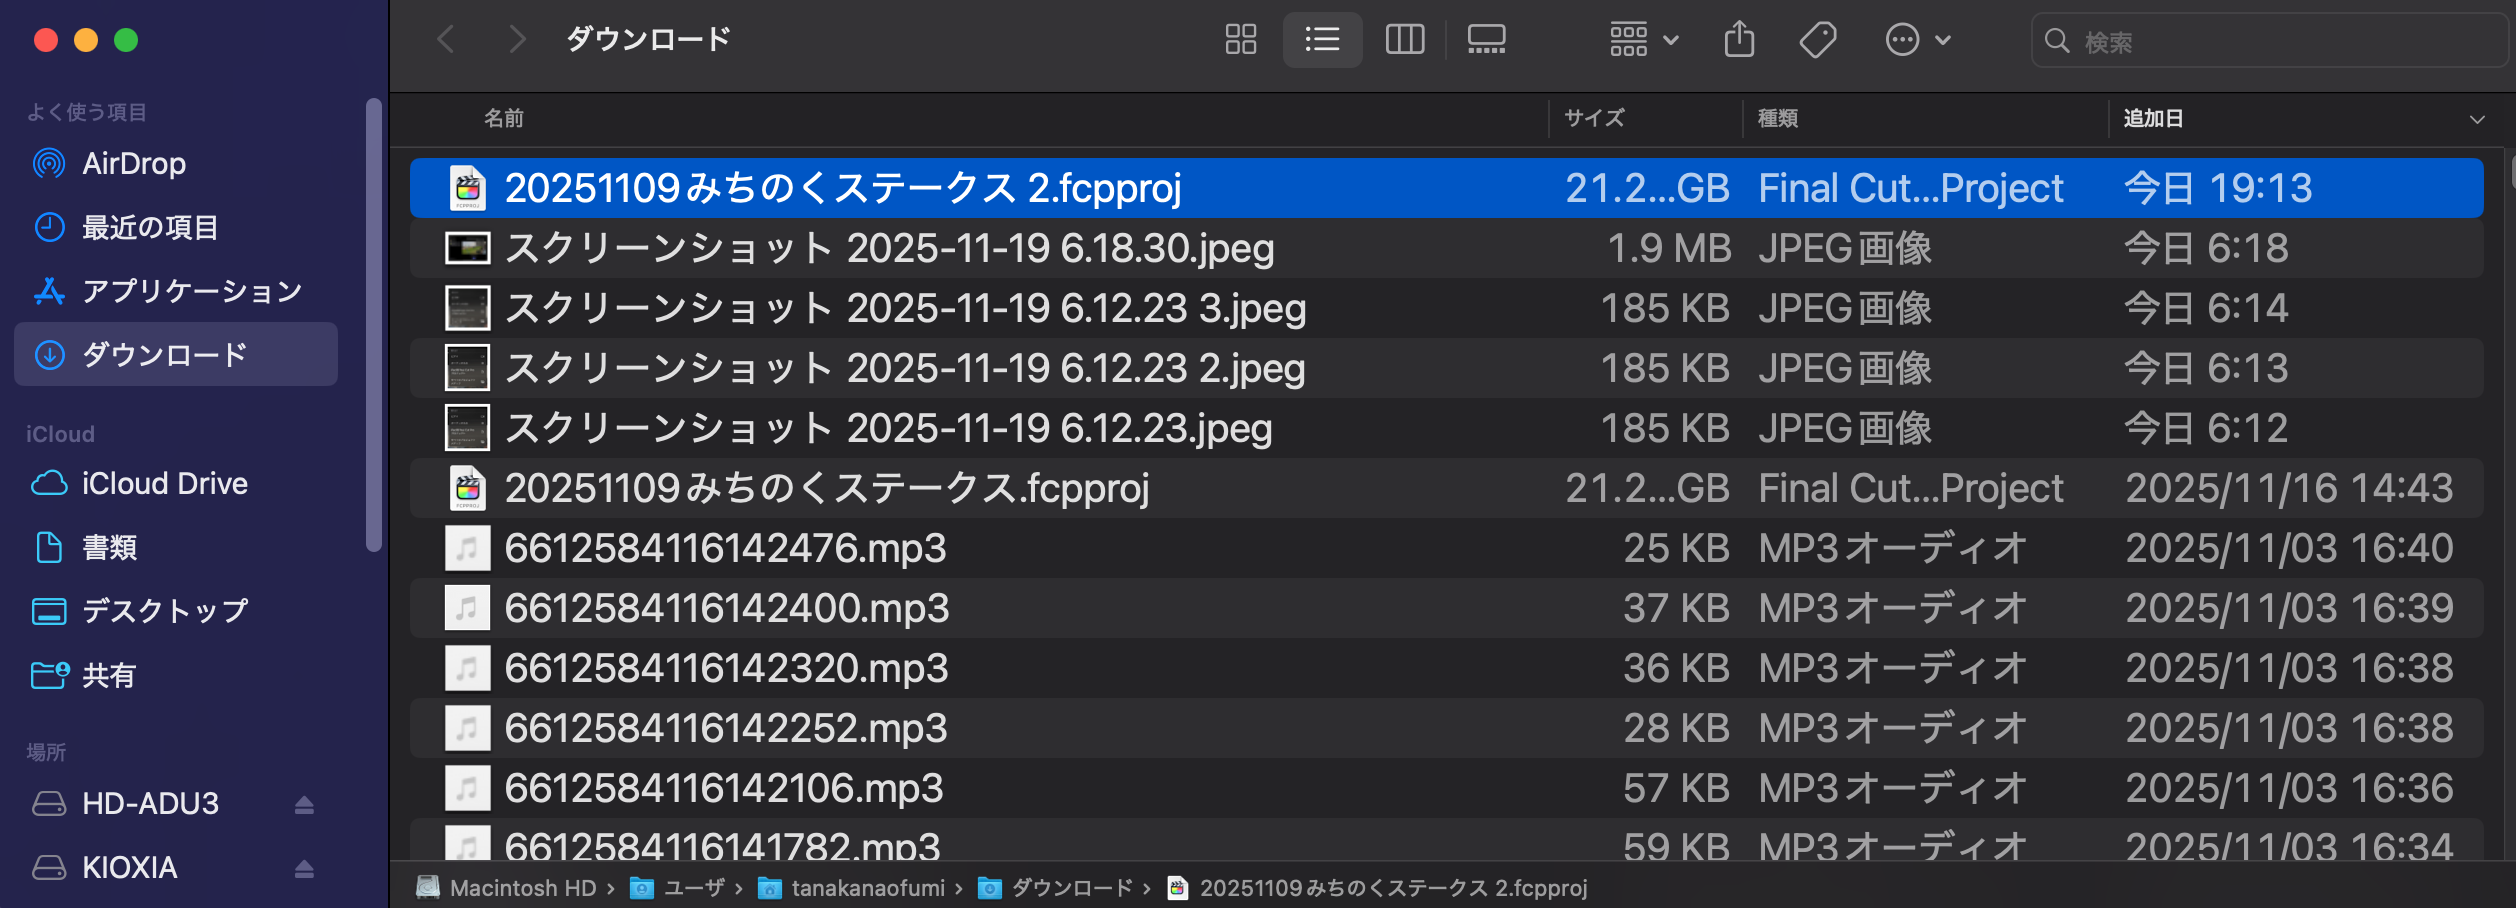Open the action ellipsis menu
2516x908 pixels.
click(1917, 40)
